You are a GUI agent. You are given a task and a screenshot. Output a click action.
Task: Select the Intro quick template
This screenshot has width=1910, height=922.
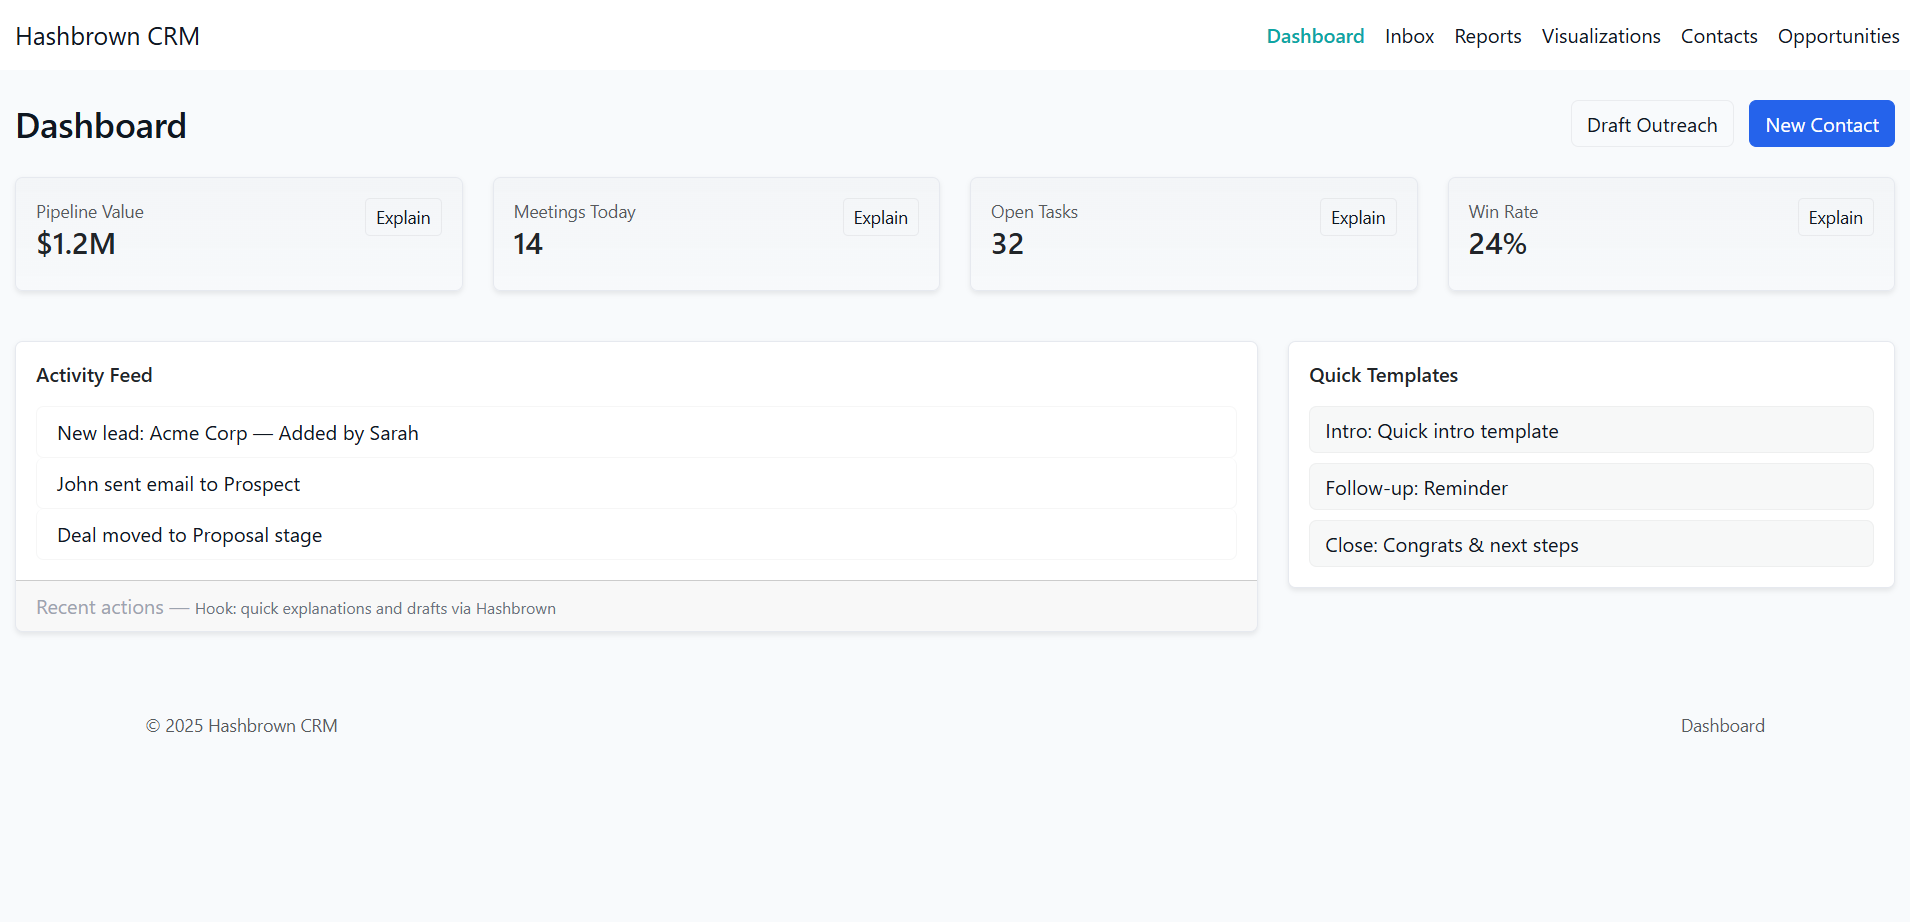pos(1590,430)
